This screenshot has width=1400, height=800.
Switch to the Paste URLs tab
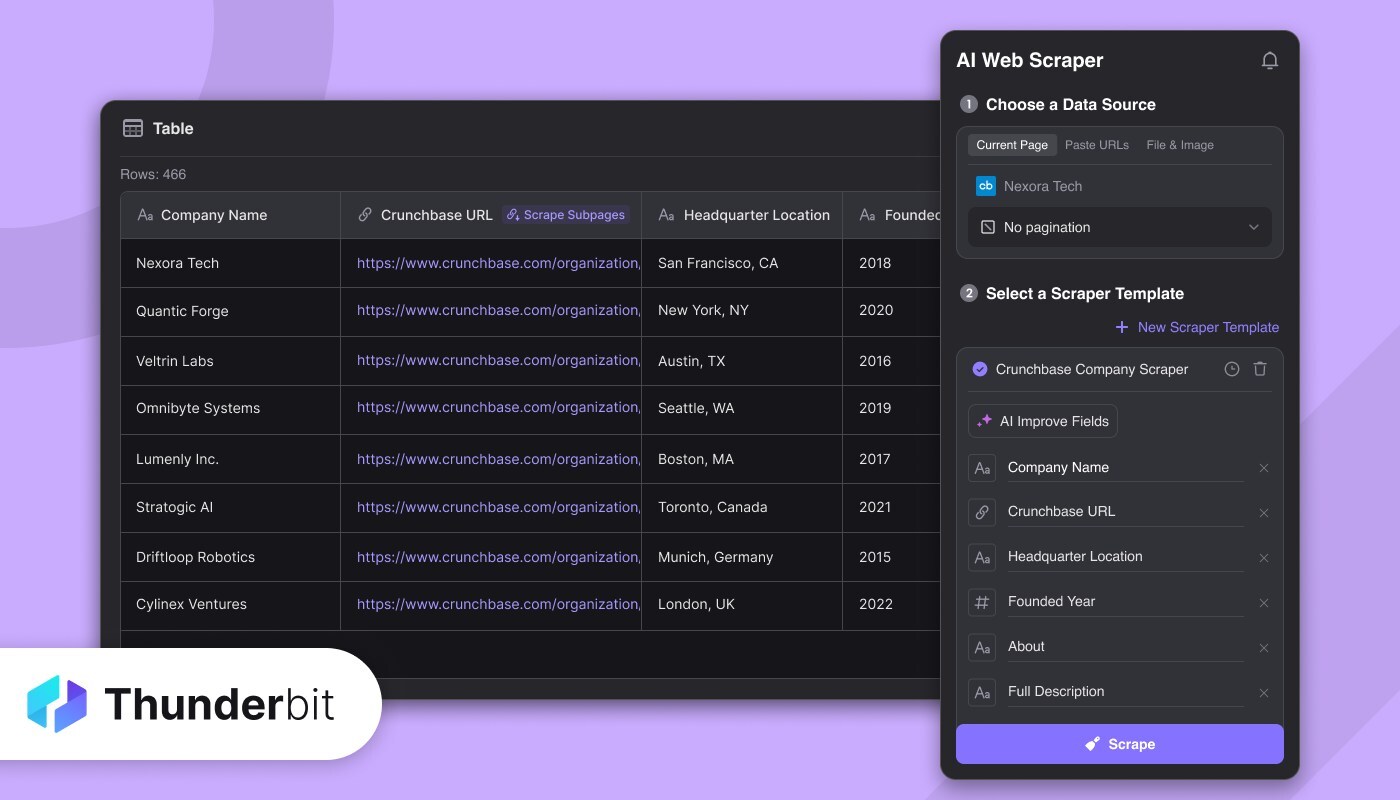pos(1096,144)
